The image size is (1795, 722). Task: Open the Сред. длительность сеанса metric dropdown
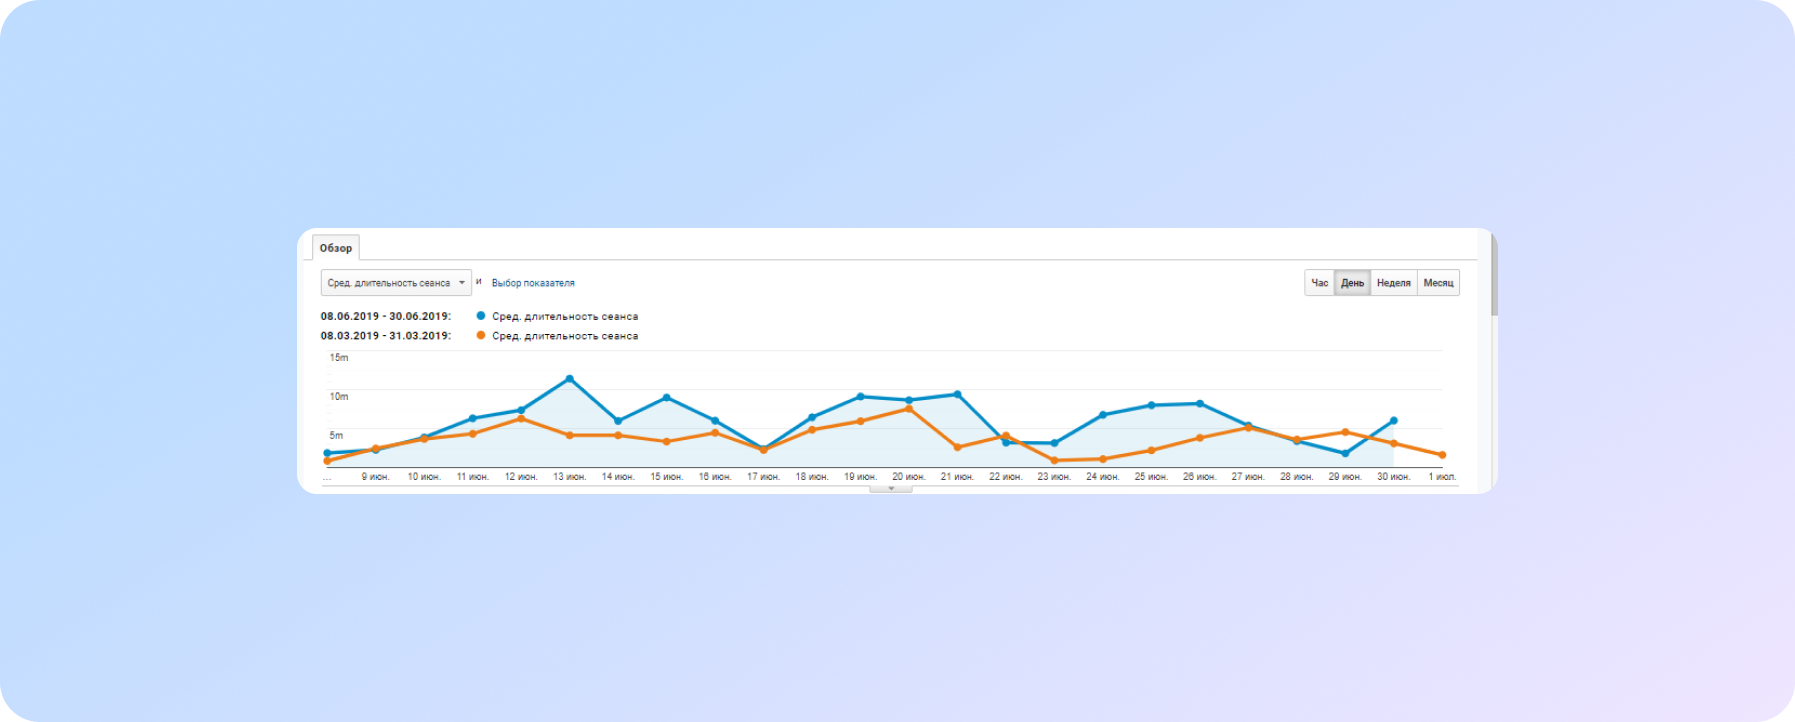pyautogui.click(x=396, y=283)
